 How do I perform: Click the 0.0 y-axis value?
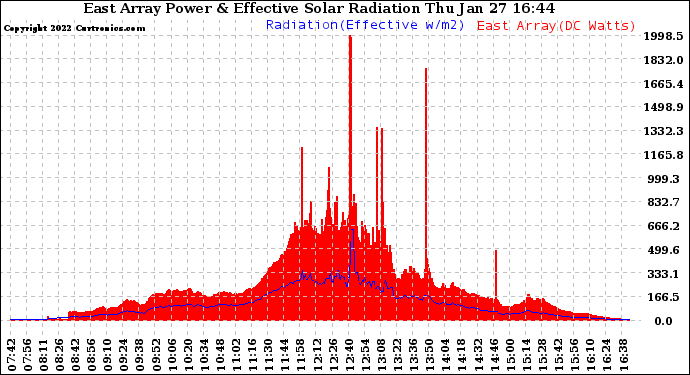click(x=664, y=321)
